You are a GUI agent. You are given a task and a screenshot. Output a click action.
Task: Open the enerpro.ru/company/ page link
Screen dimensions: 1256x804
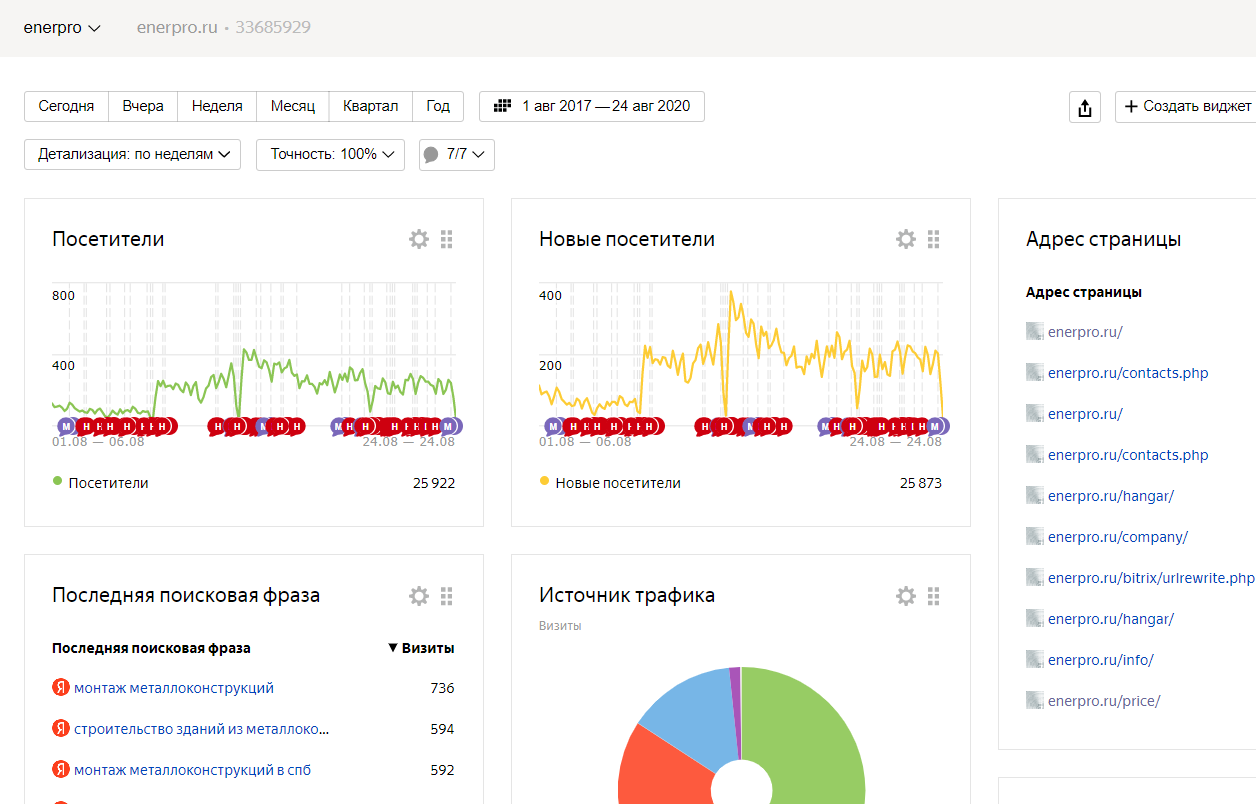[1118, 537]
